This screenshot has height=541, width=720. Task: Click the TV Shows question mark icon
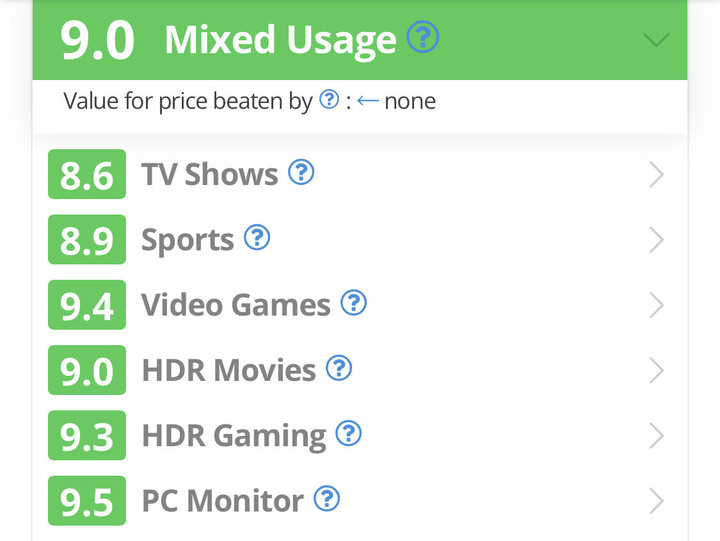[x=301, y=172]
